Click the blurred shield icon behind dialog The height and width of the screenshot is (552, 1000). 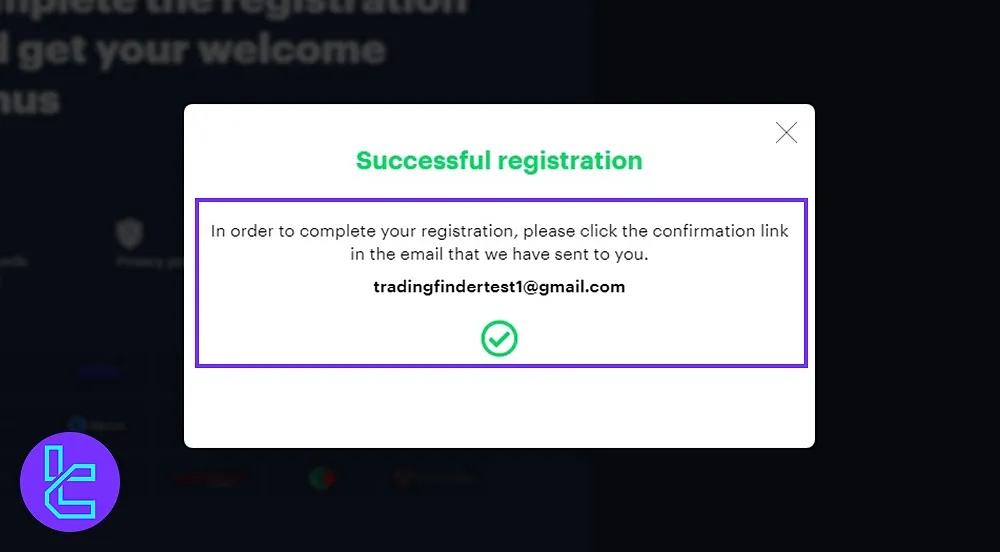(129, 233)
